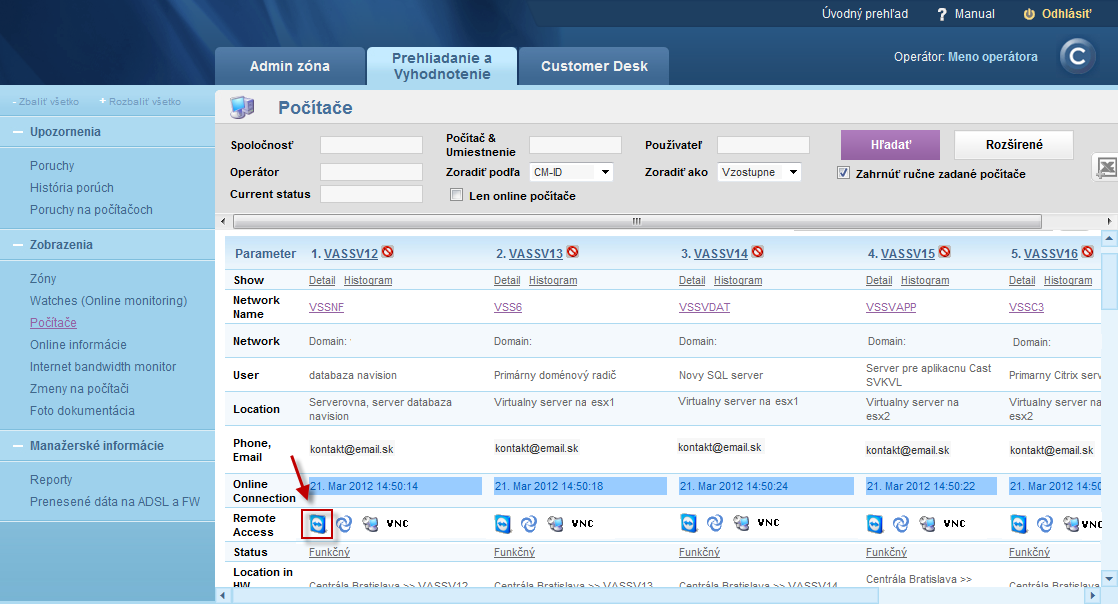Click the blue swirl remote icon for VASSV12
The image size is (1118, 604).
(x=344, y=524)
